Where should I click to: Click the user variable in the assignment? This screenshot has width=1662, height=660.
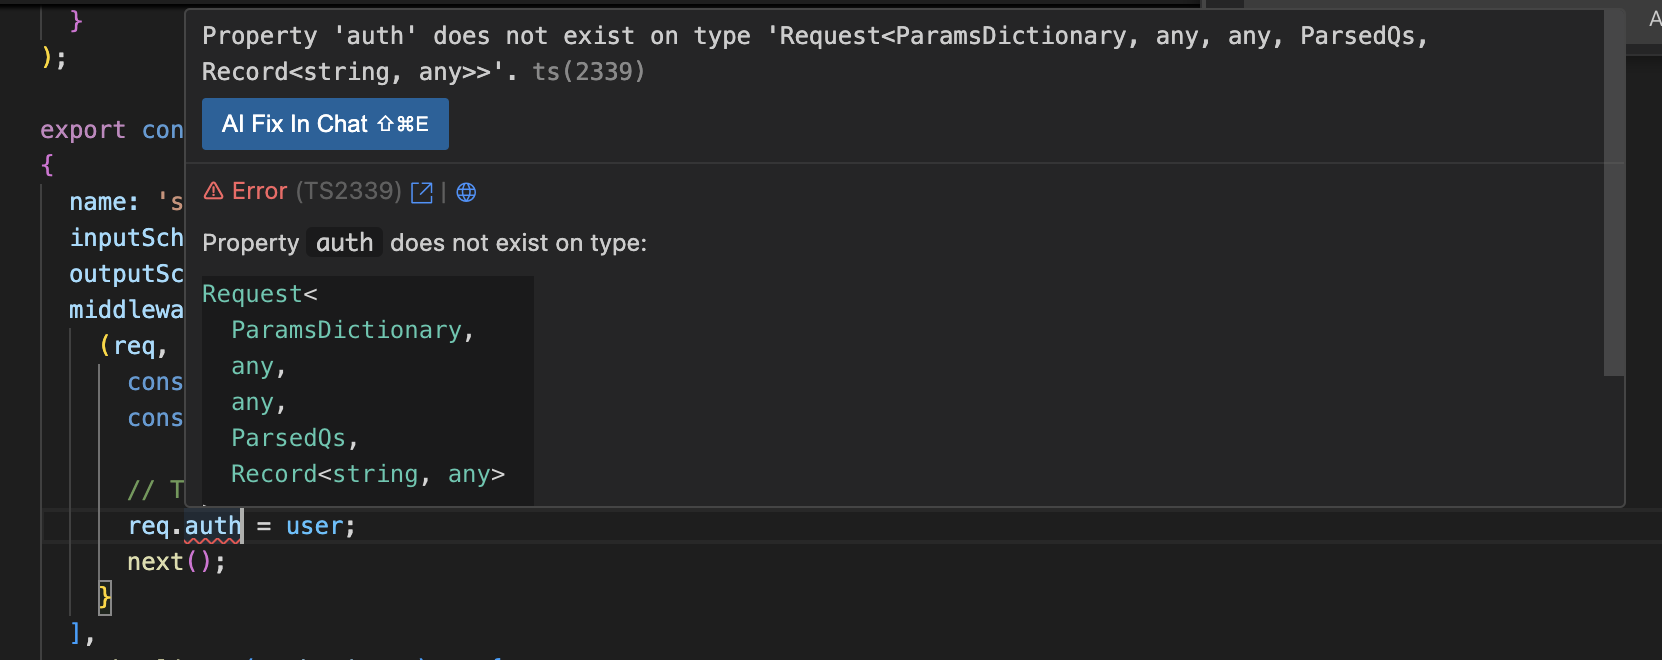pyautogui.click(x=314, y=526)
